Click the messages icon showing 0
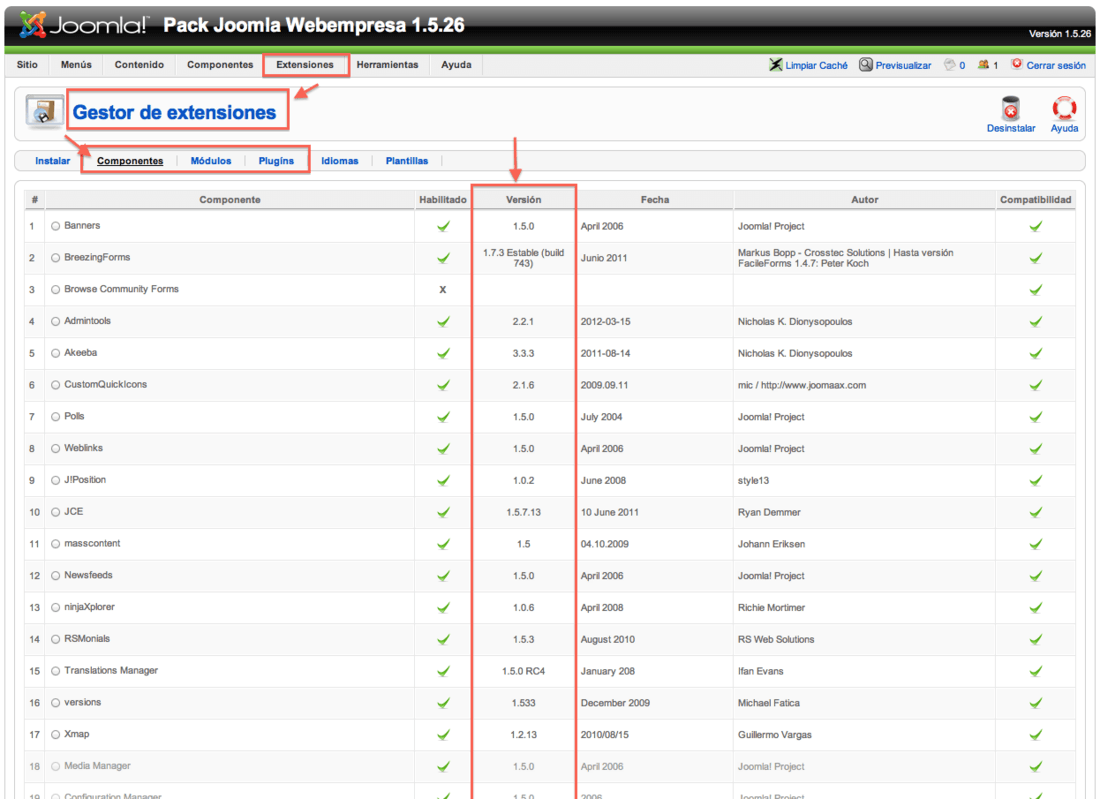The width and height of the screenshot is (1100, 799). (x=950, y=65)
